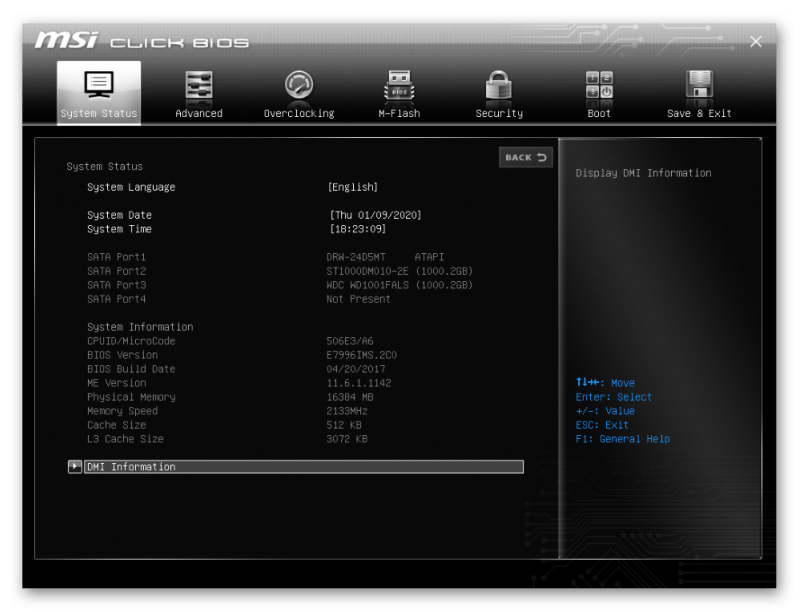
Task: Edit the System Time value
Action: 358,229
